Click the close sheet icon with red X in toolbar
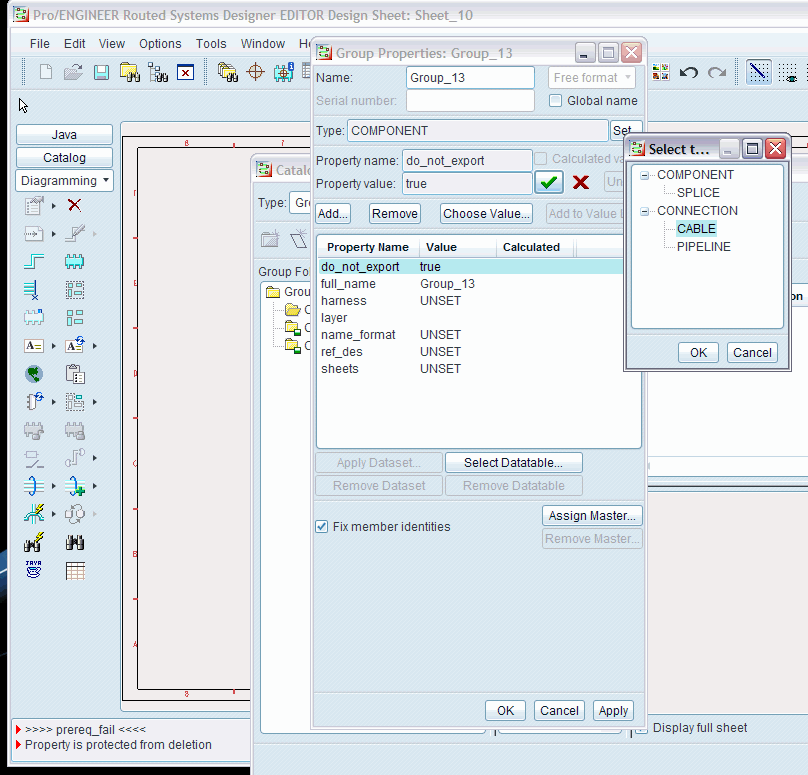This screenshot has height=775, width=808. 186,72
